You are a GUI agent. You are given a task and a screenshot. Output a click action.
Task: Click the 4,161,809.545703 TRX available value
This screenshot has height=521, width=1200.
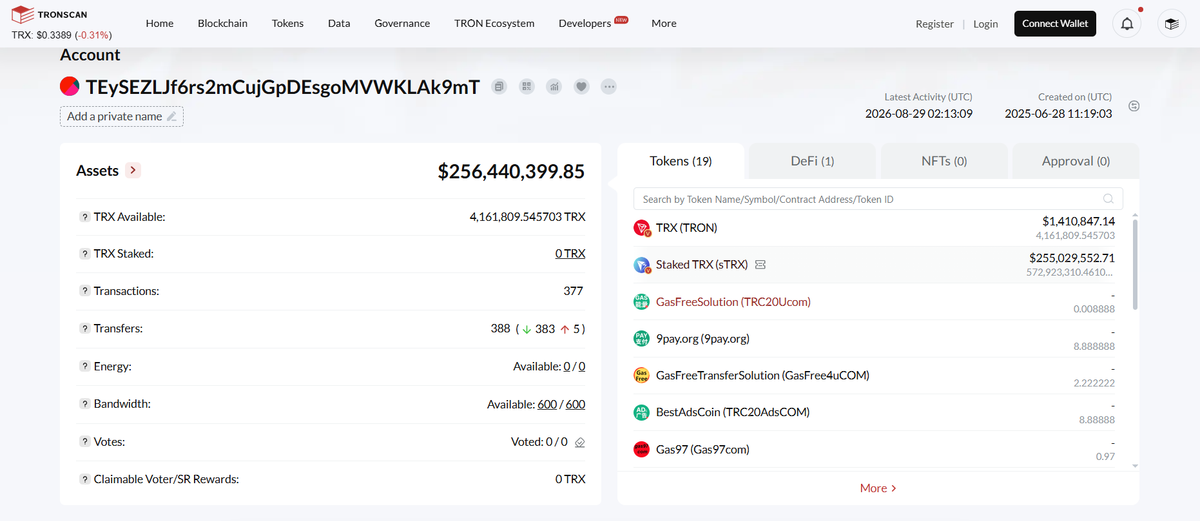coord(527,217)
